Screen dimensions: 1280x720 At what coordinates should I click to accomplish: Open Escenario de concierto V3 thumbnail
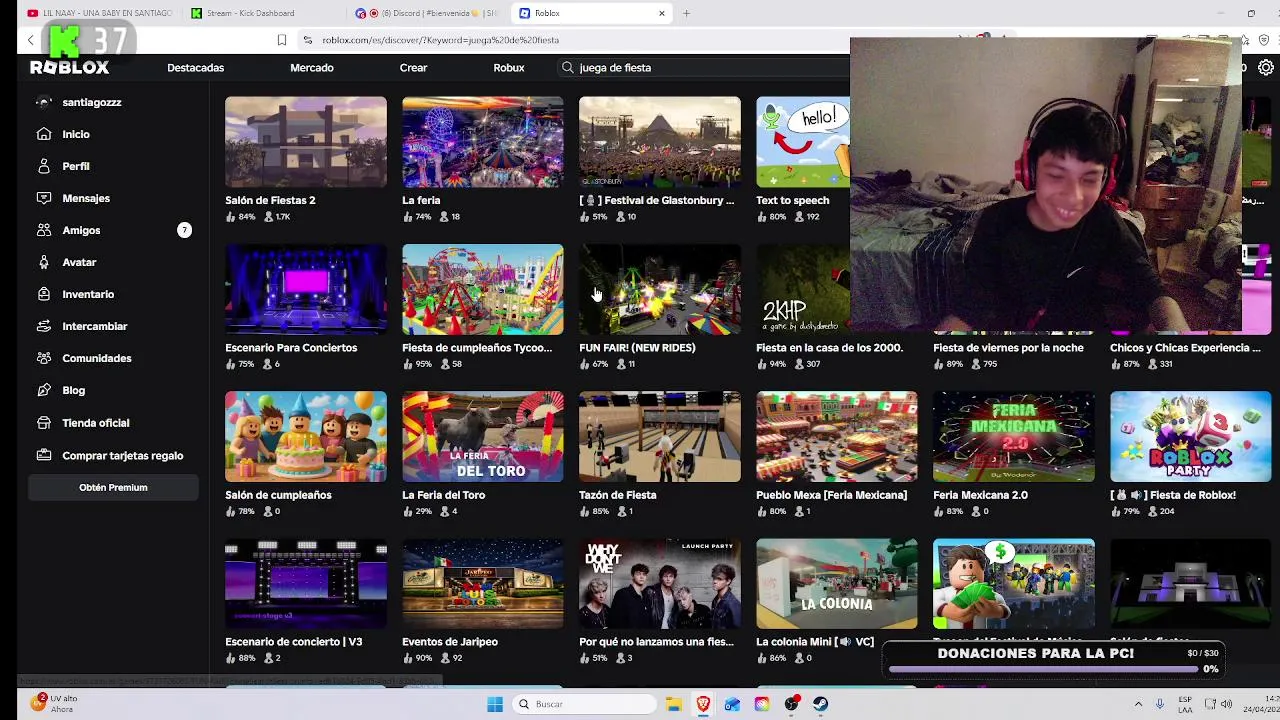point(306,584)
